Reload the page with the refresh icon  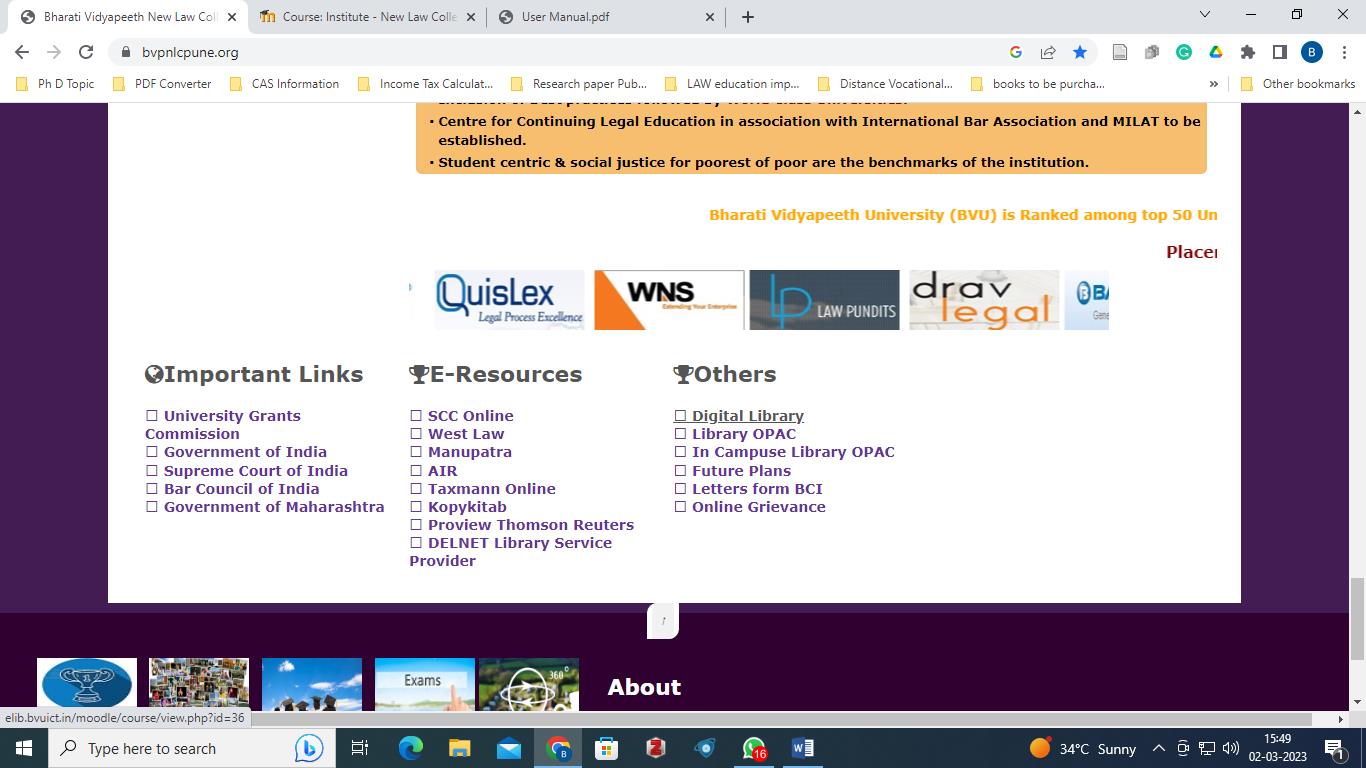pos(86,52)
